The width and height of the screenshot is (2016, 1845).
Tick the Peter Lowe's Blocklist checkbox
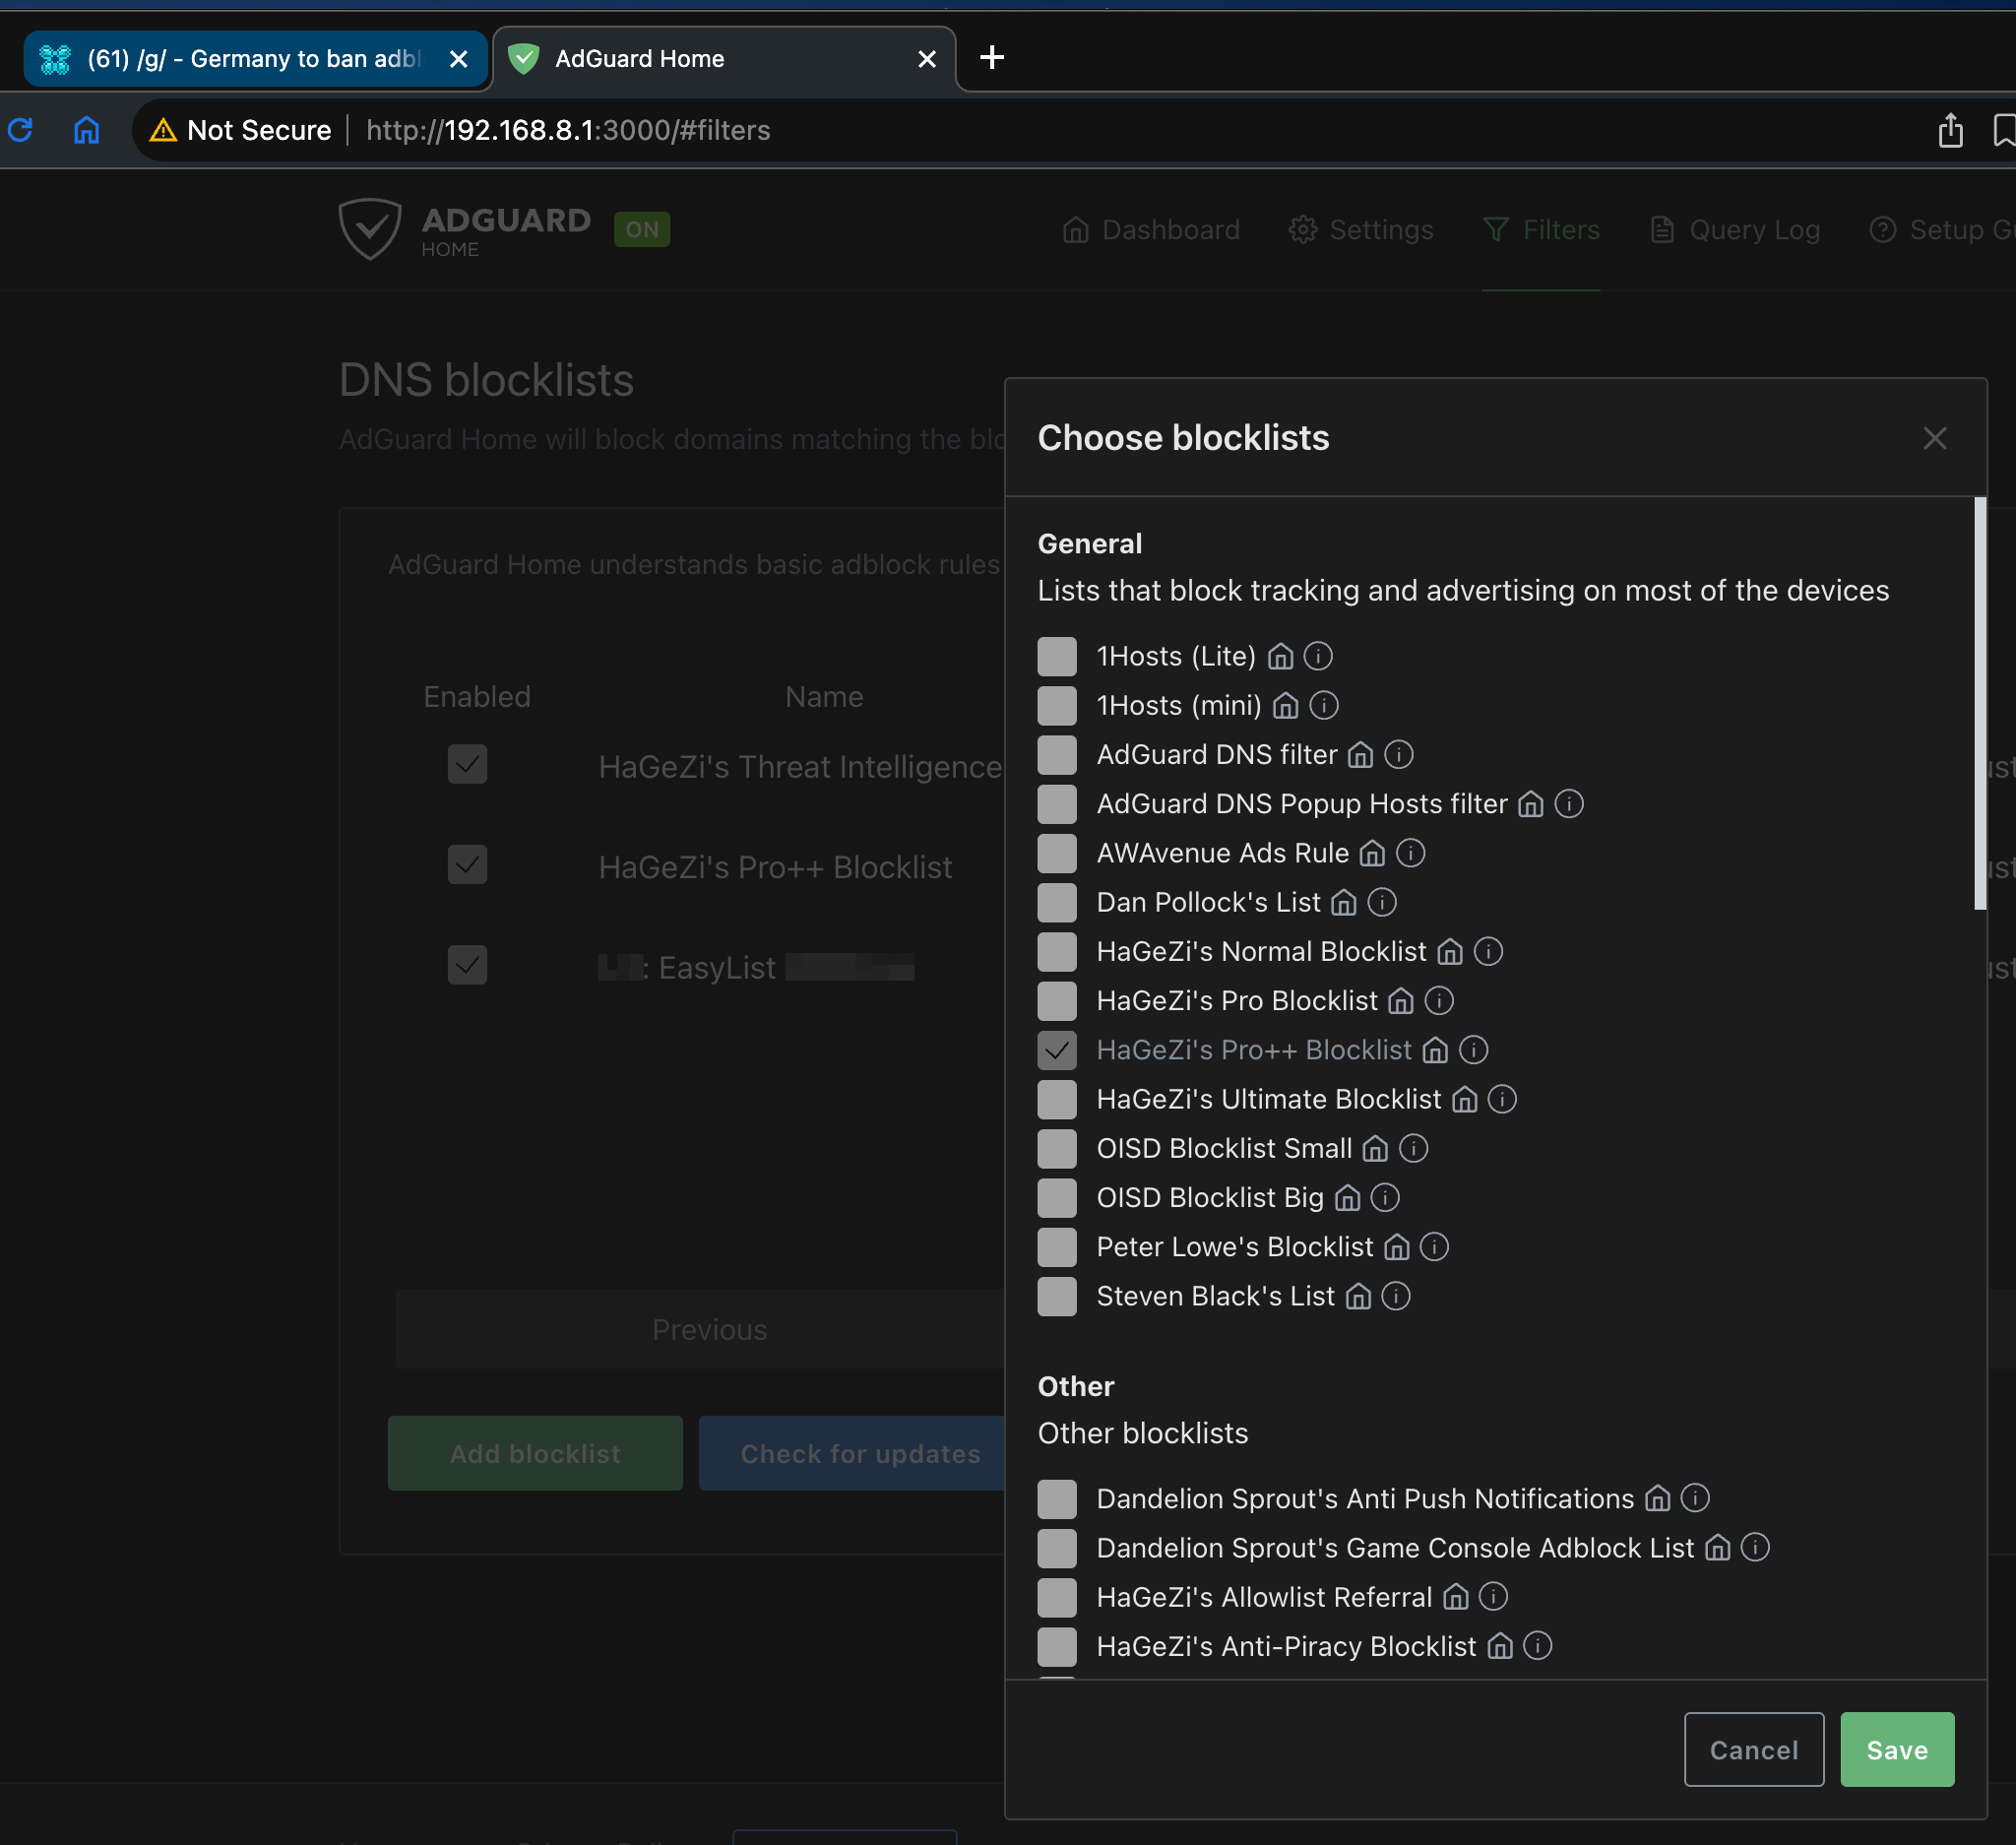coord(1056,1247)
